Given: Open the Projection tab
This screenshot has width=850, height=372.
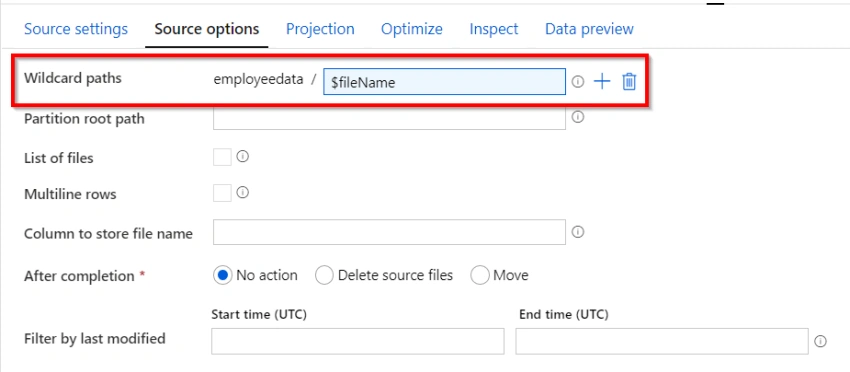Looking at the screenshot, I should tap(320, 29).
